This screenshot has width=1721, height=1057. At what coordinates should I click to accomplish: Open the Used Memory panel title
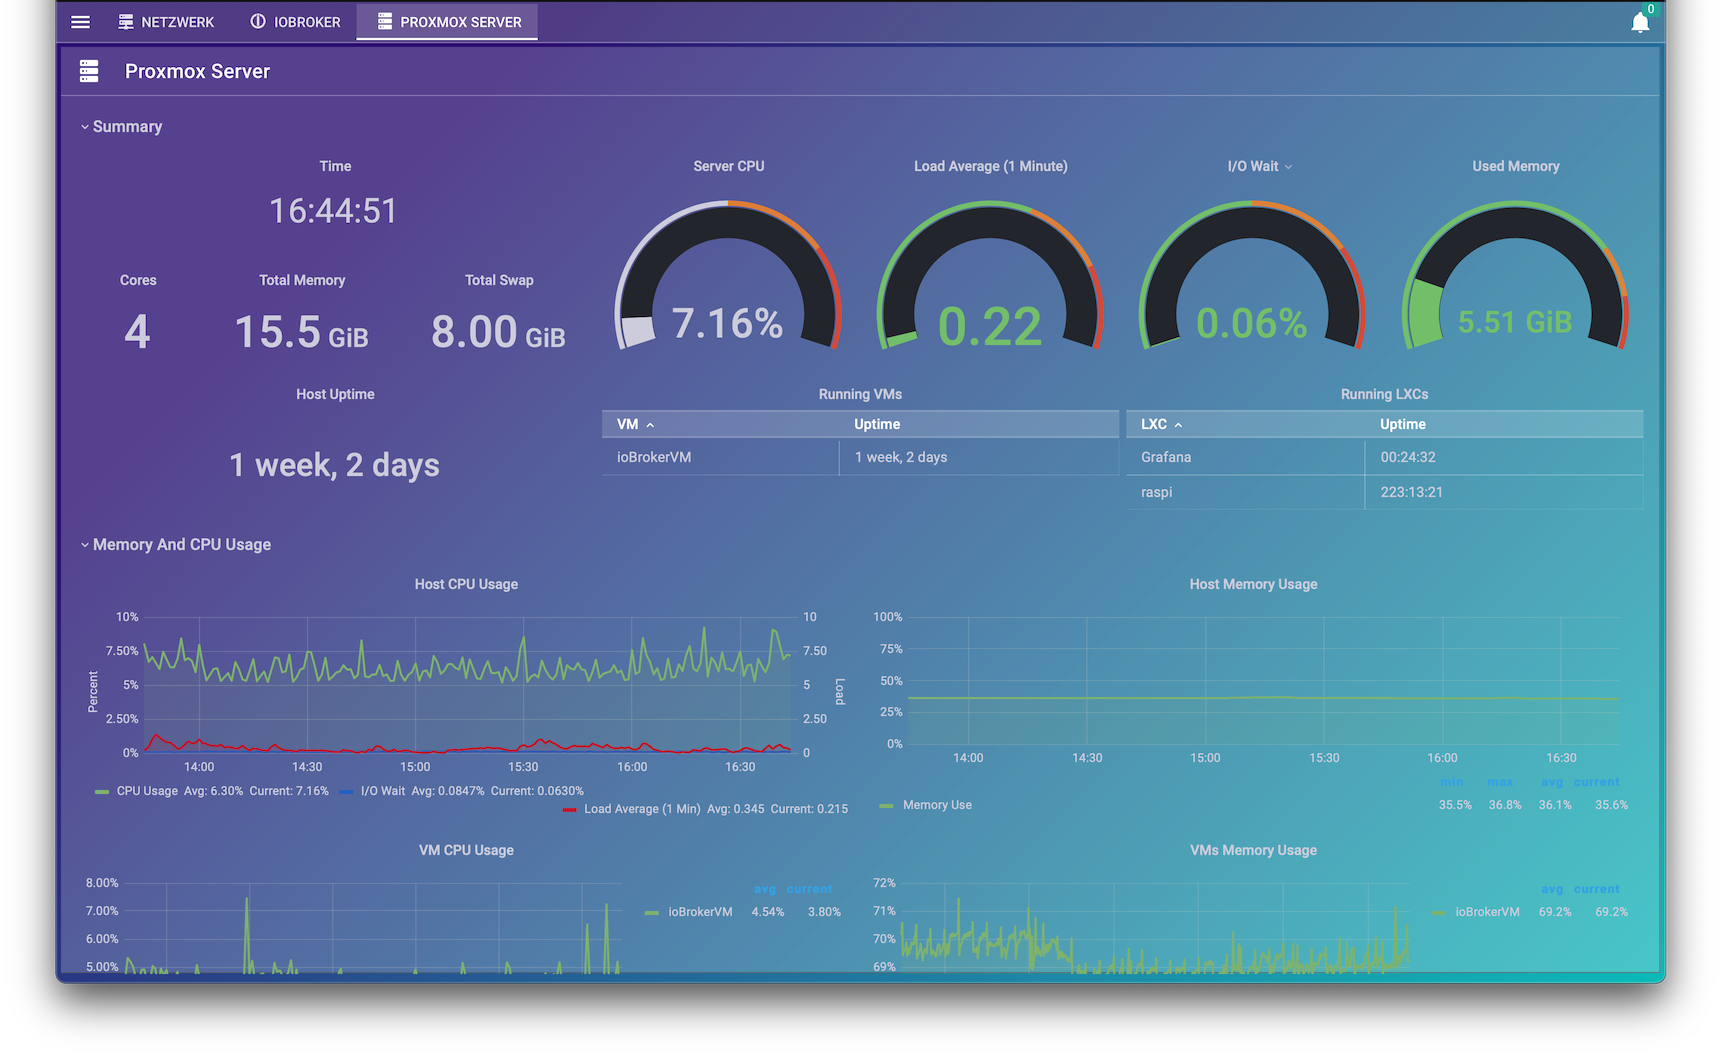[1516, 167]
